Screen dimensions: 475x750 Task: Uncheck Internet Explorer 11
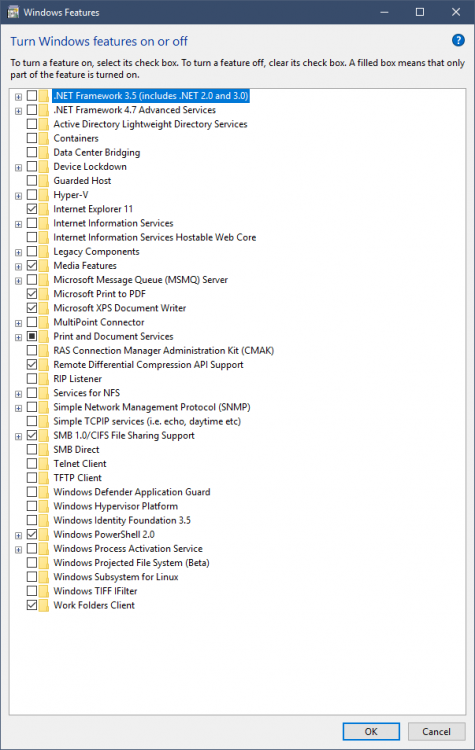pyautogui.click(x=32, y=209)
